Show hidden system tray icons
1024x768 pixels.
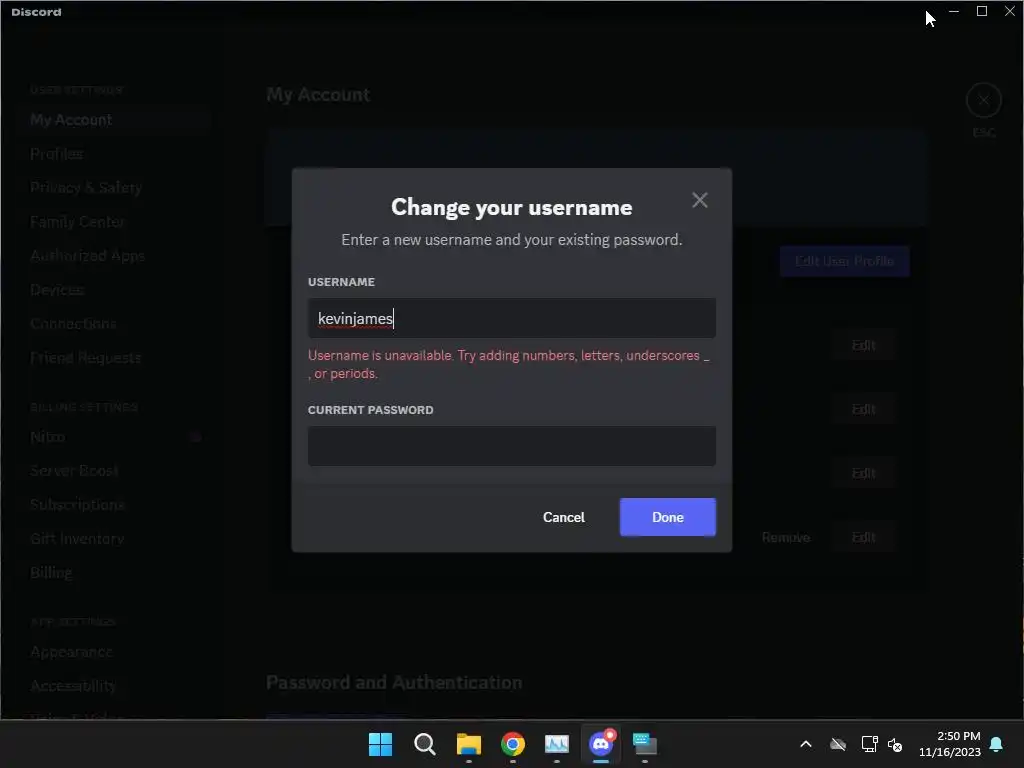(806, 744)
